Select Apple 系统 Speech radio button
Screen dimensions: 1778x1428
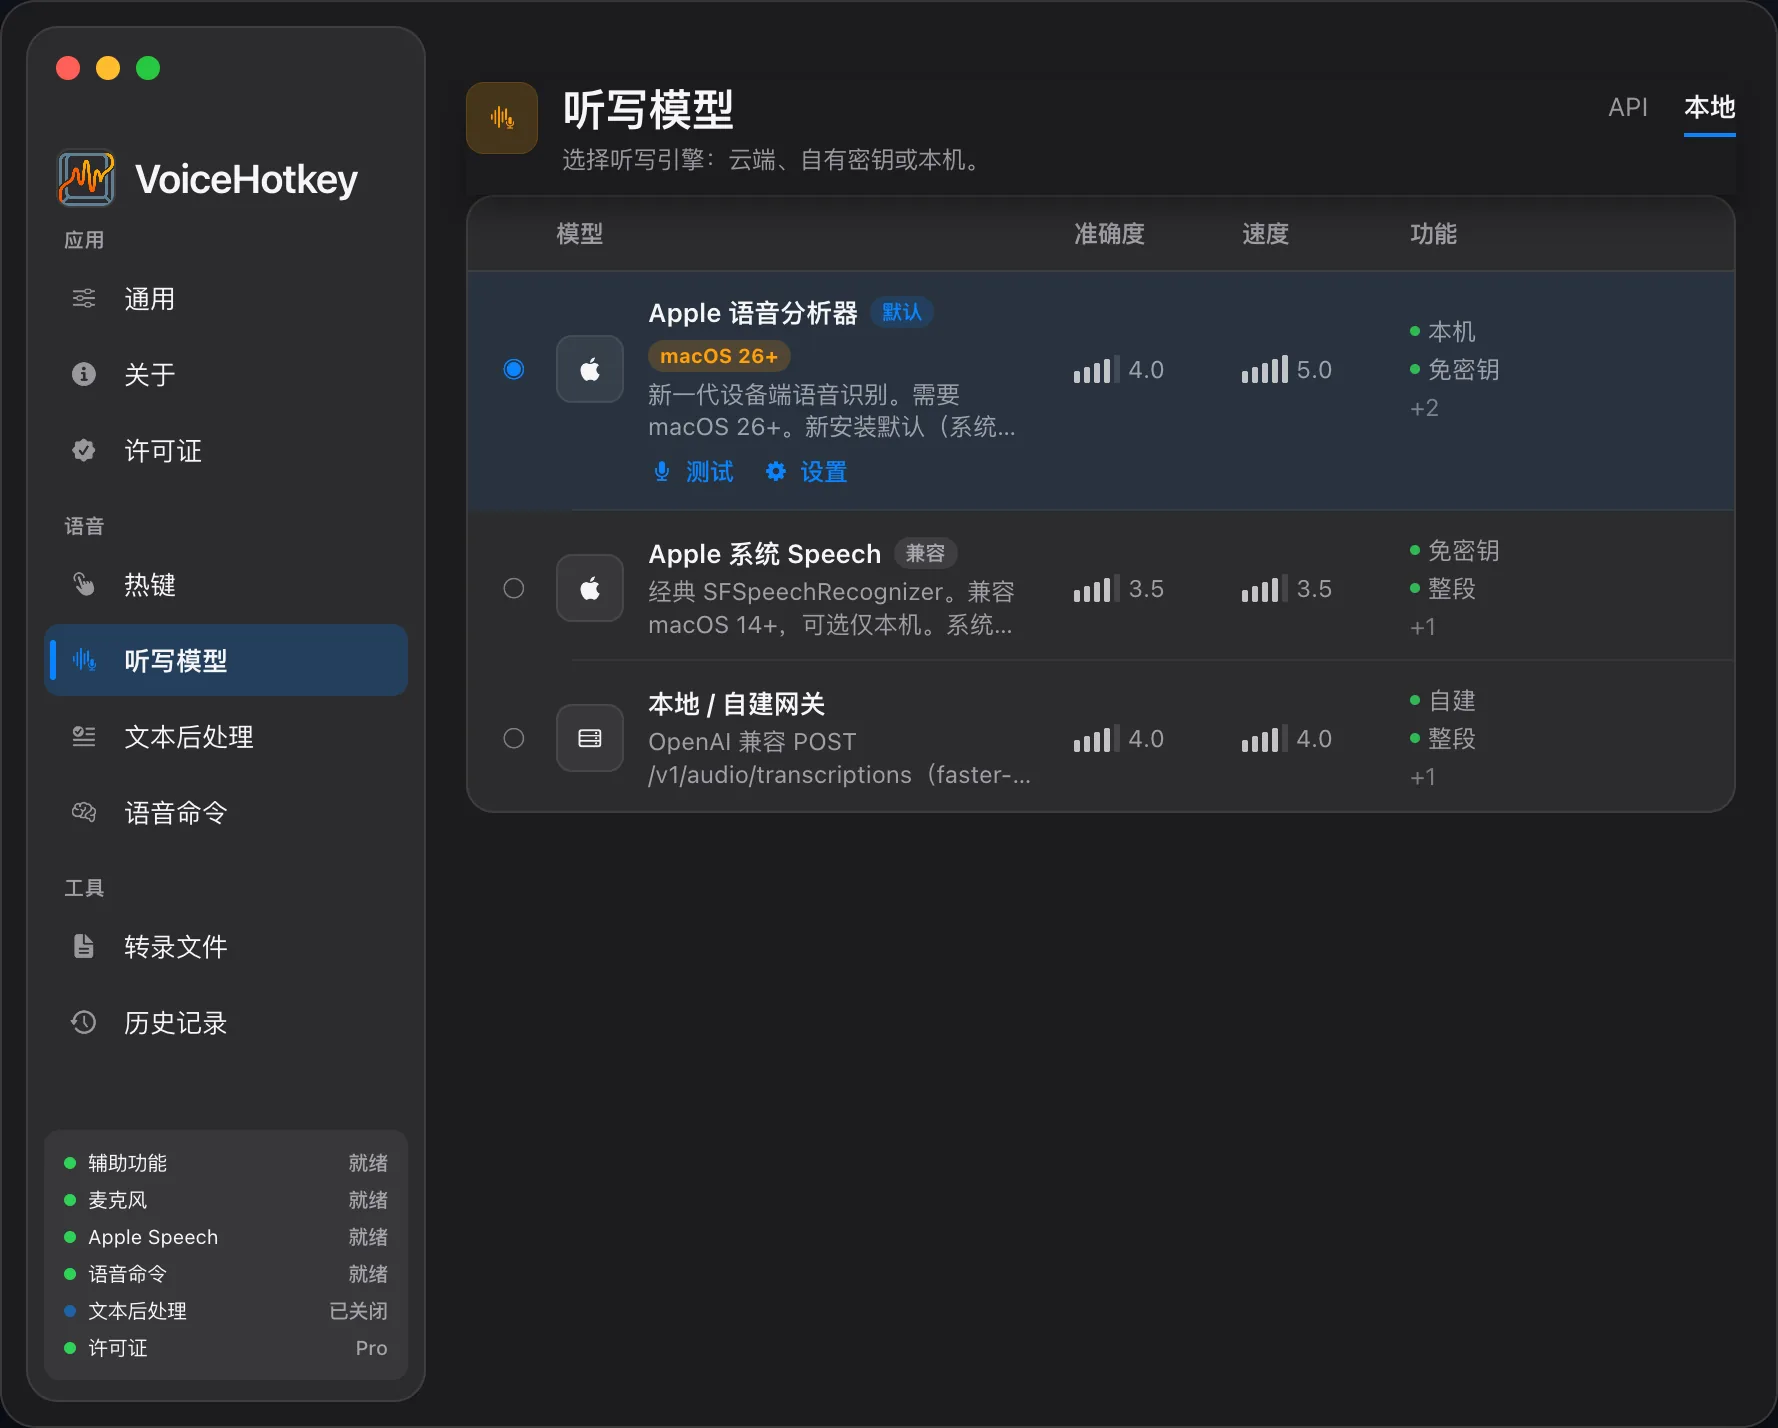click(x=514, y=588)
